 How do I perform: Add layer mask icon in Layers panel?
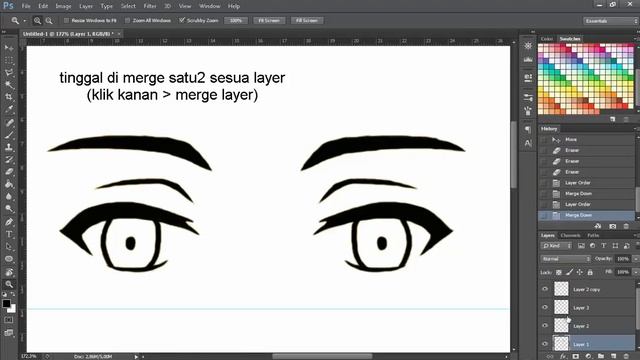[576, 356]
